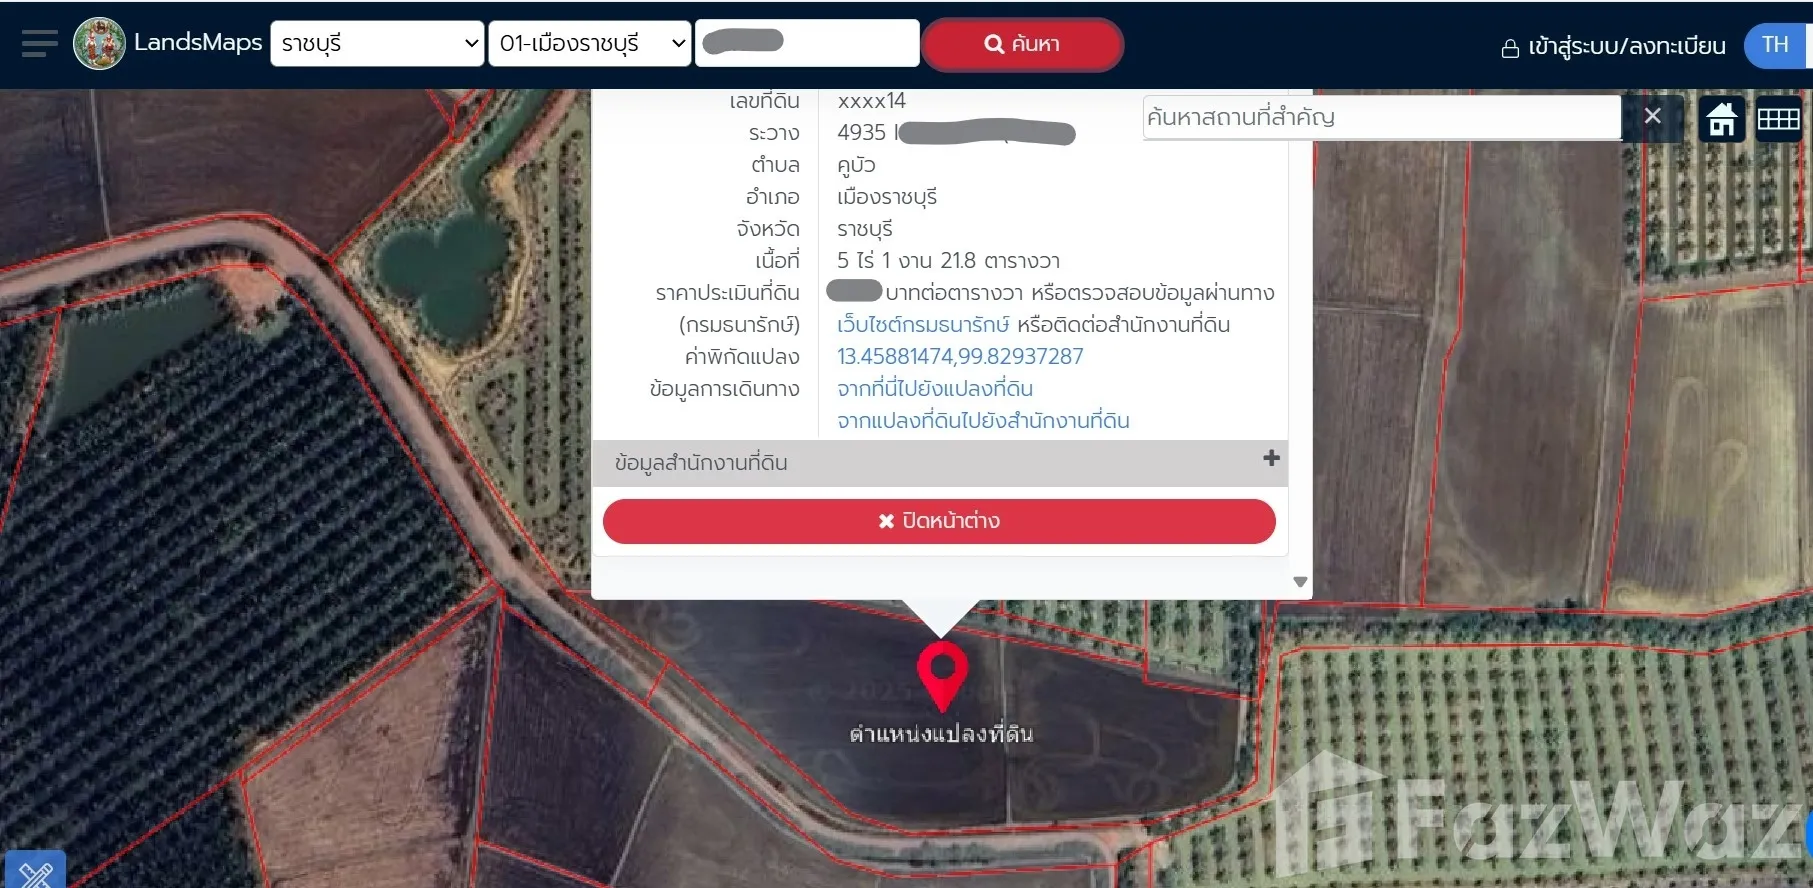Click the popup scroll-down arrow

(1300, 582)
